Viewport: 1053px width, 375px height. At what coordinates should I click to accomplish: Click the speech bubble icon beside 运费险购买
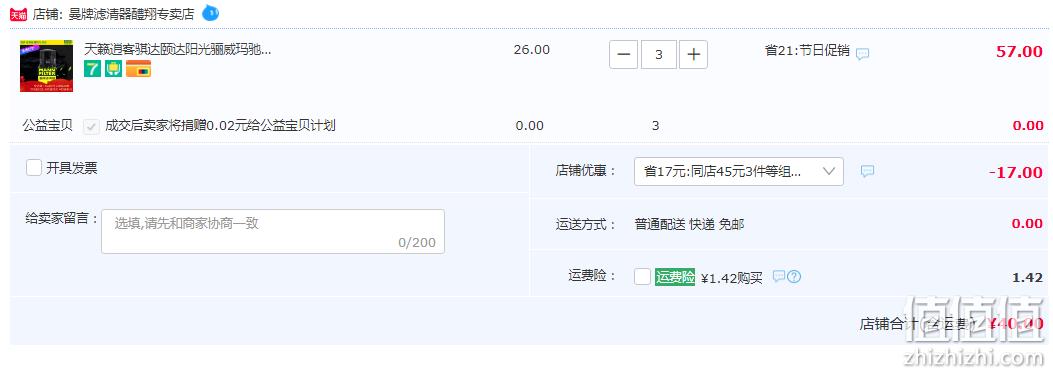coord(778,276)
